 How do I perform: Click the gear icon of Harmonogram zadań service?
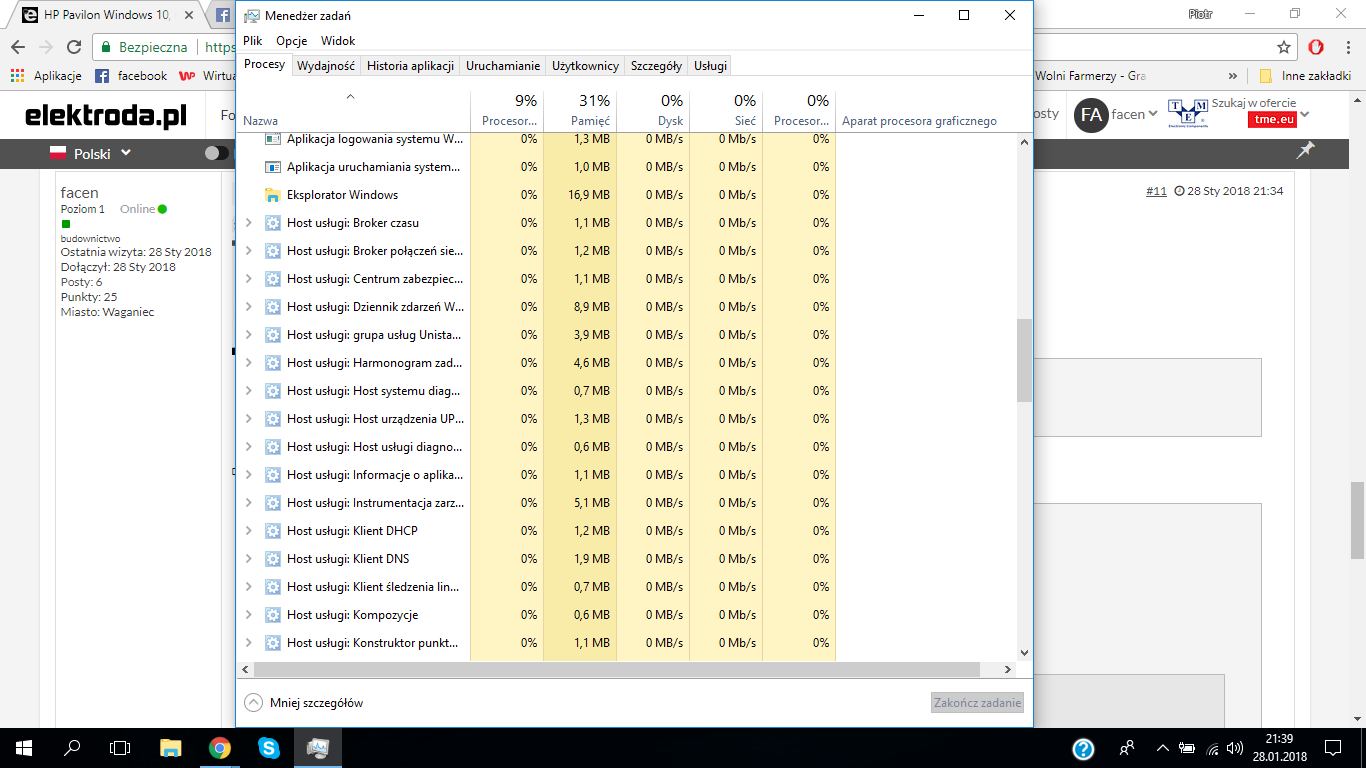pyautogui.click(x=272, y=363)
